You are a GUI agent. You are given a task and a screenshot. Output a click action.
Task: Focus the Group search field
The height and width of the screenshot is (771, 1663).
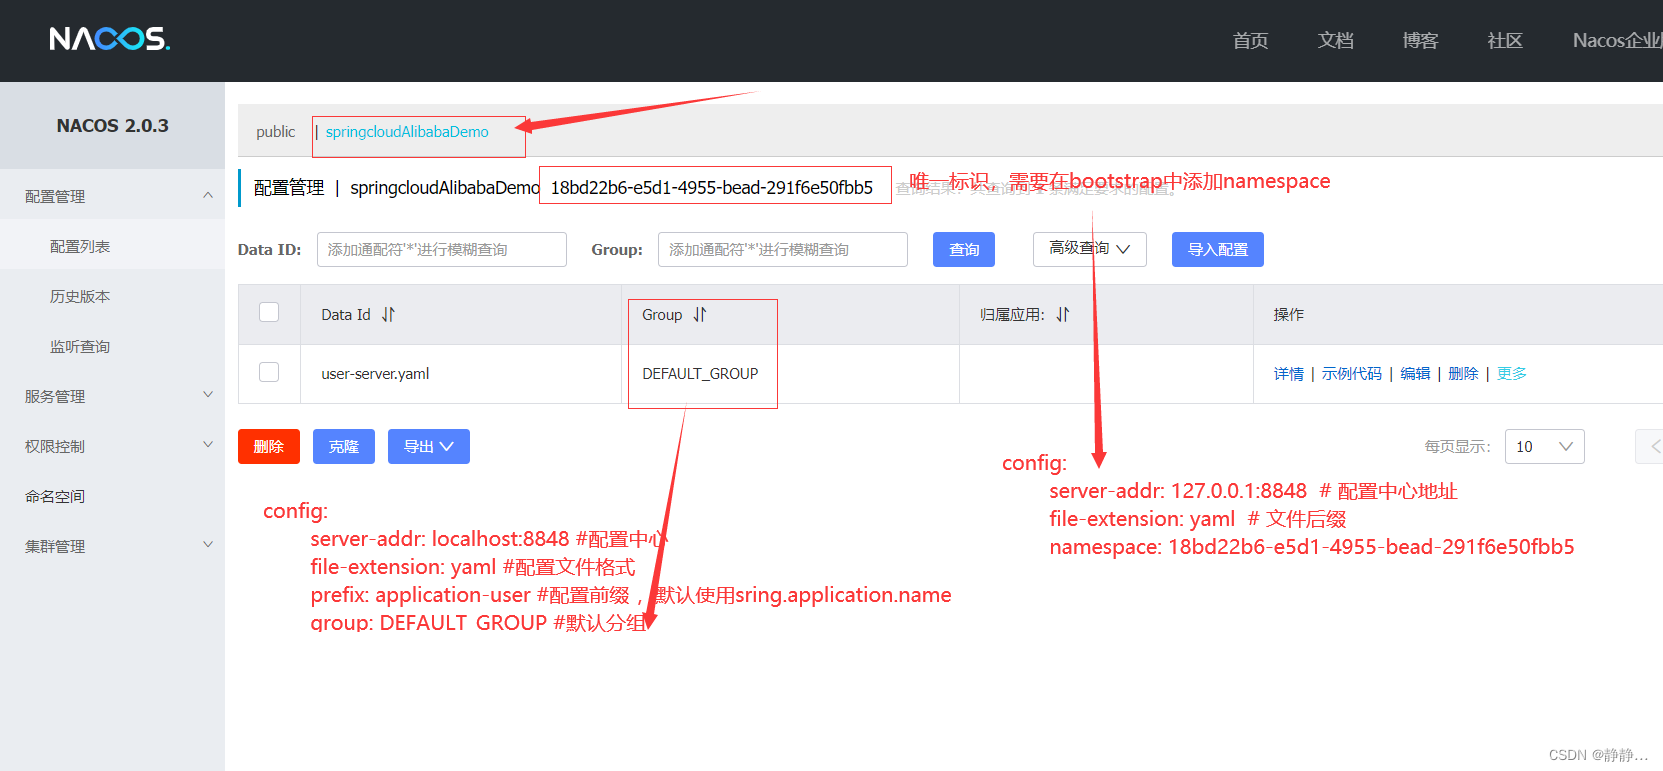click(x=783, y=249)
